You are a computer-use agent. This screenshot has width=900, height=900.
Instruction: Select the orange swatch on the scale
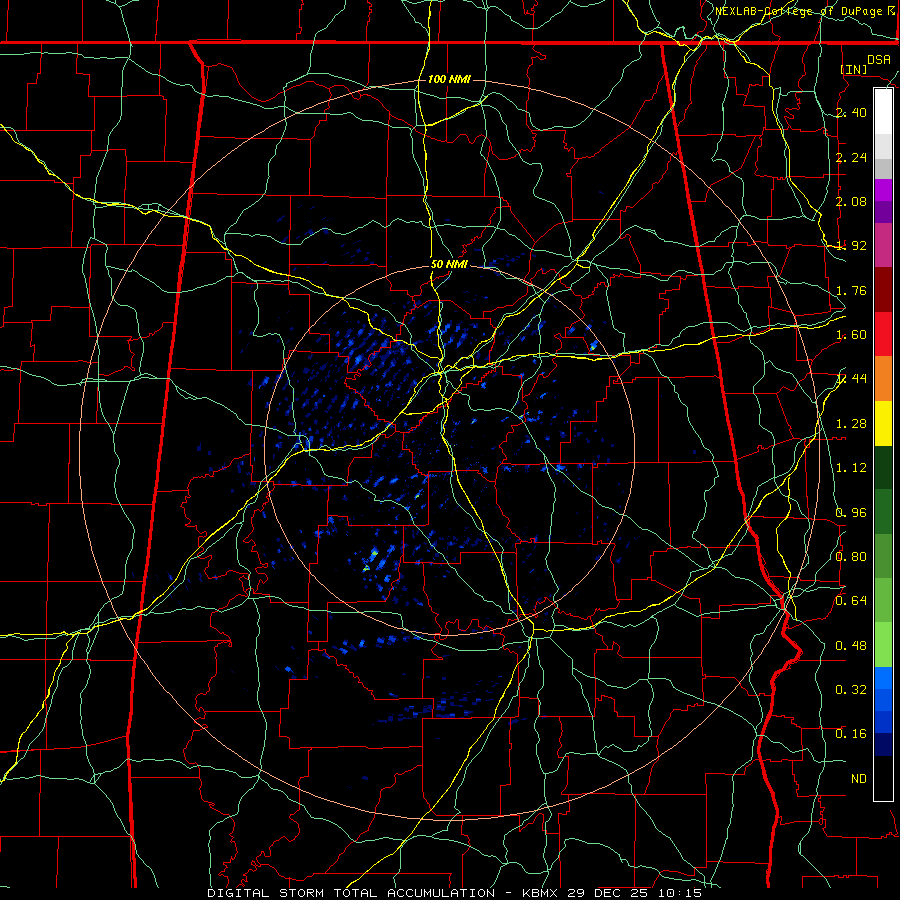(x=883, y=379)
